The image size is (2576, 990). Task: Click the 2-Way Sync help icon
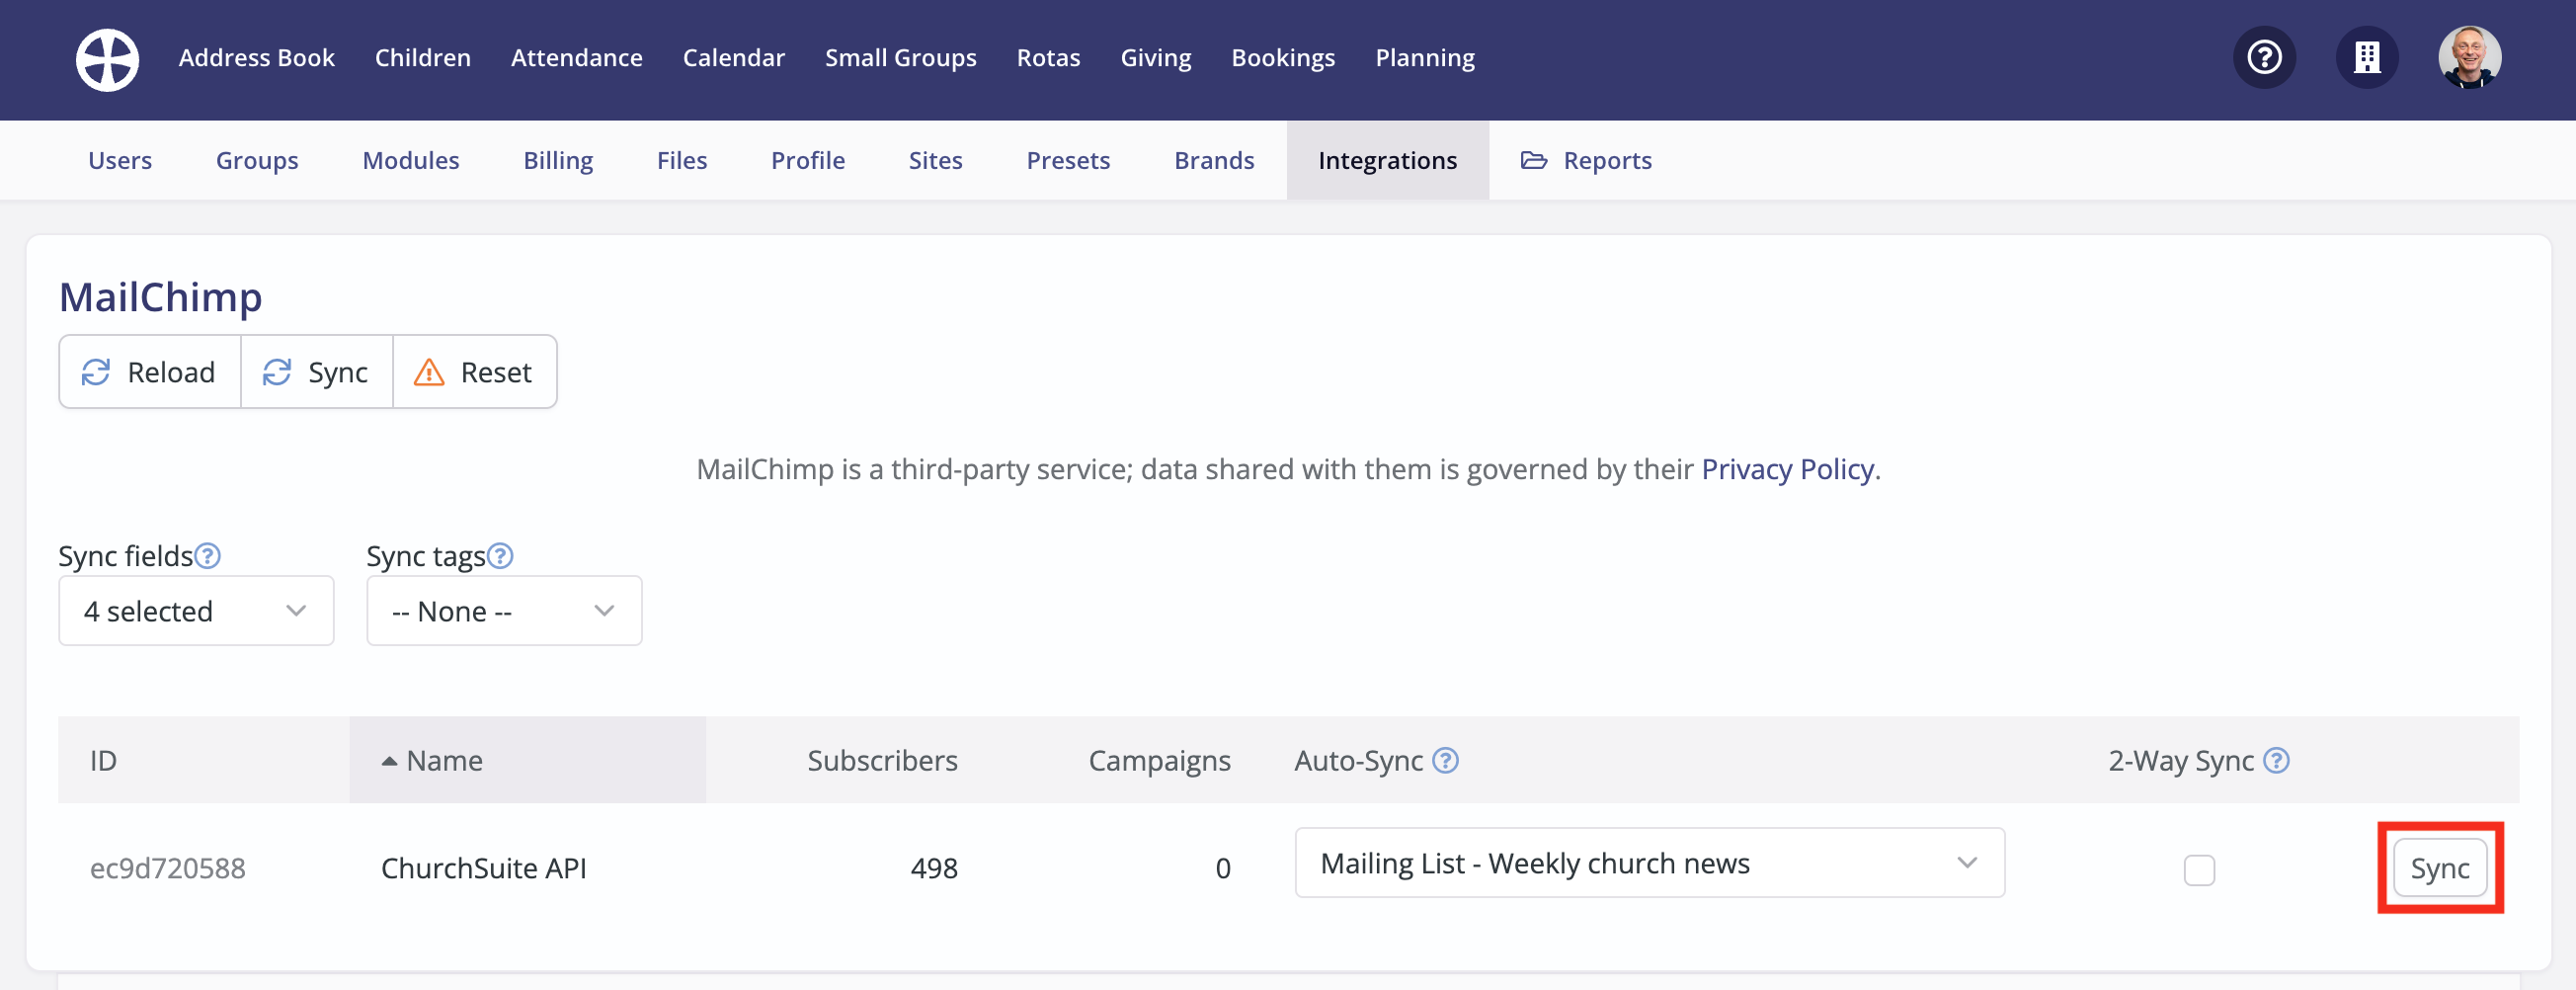point(2276,761)
